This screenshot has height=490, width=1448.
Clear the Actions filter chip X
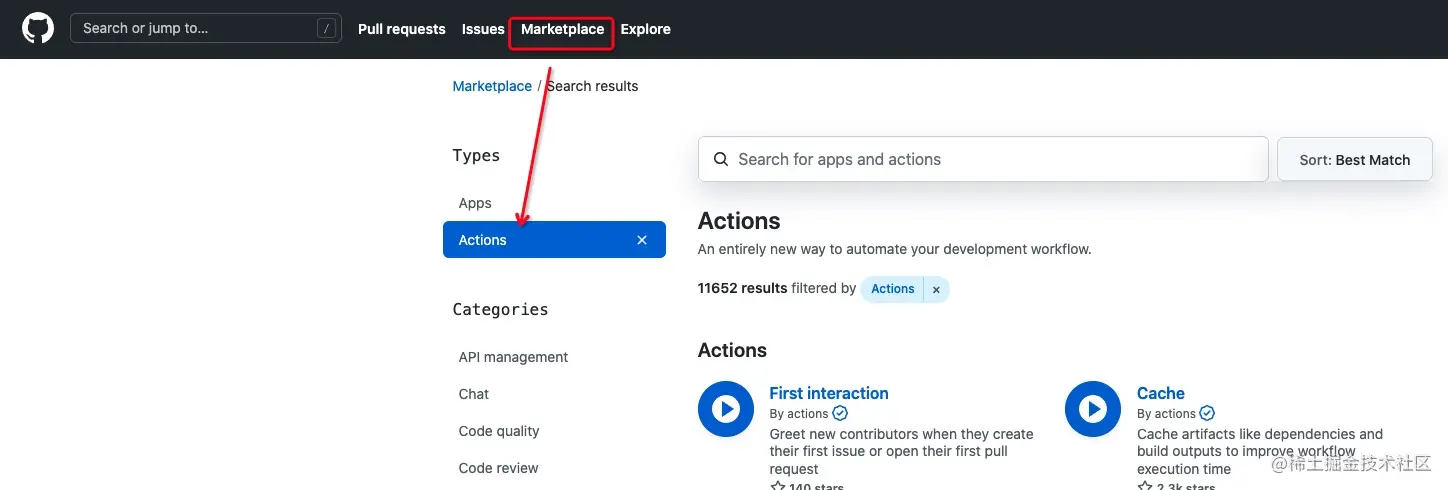[936, 289]
